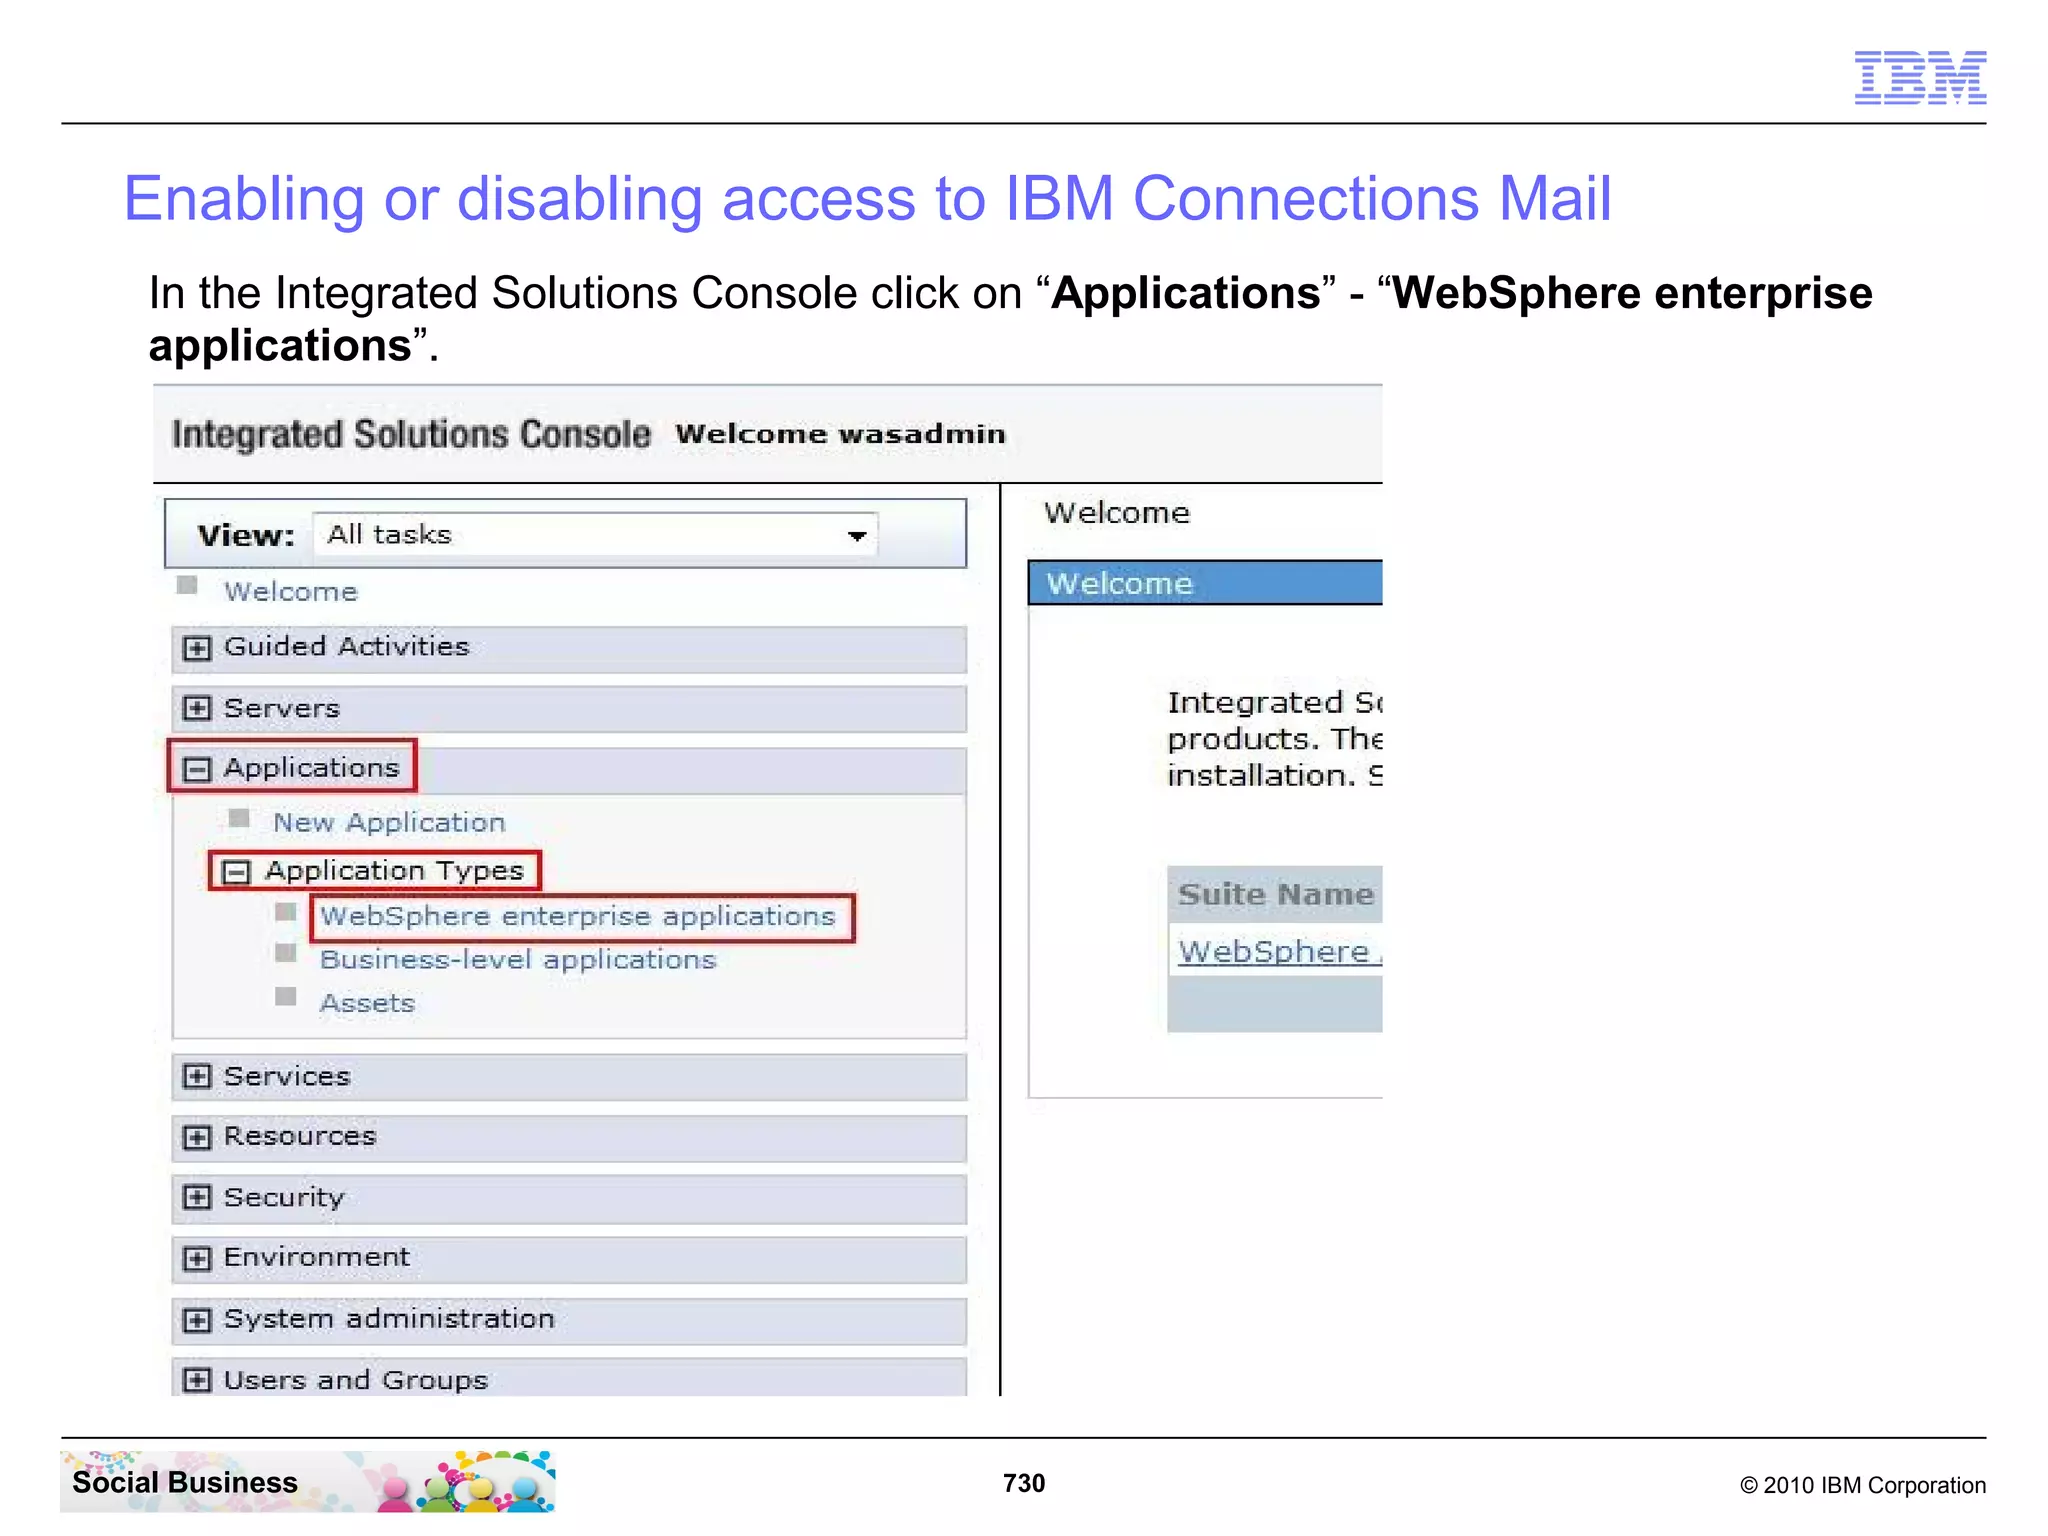2048x1536 pixels.
Task: Select the Users and Groups label
Action: pos(356,1380)
